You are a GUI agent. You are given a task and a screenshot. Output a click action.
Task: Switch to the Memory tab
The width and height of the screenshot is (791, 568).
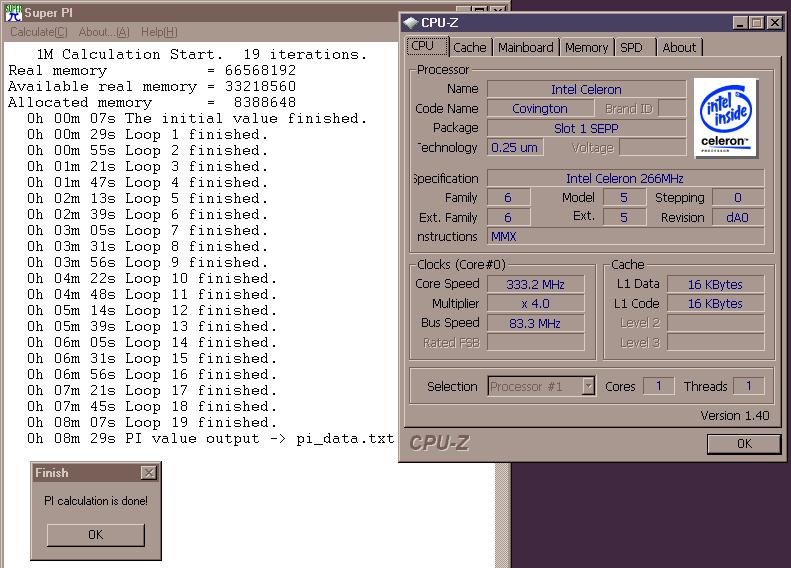point(586,47)
